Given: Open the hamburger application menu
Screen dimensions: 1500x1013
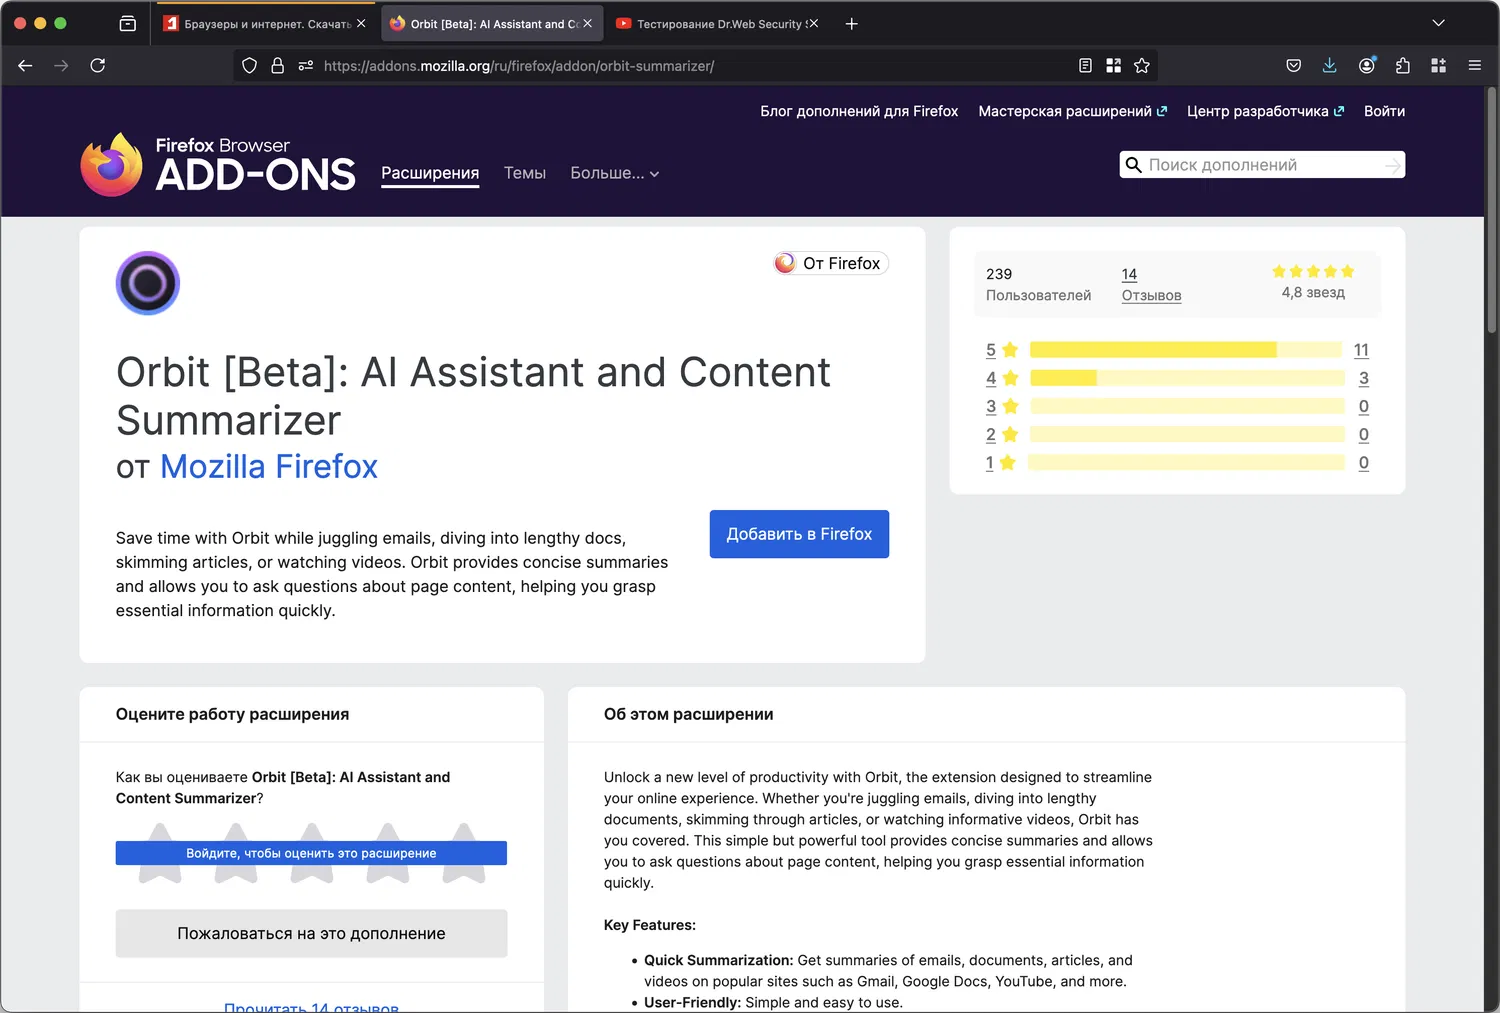Looking at the screenshot, I should click(1474, 66).
